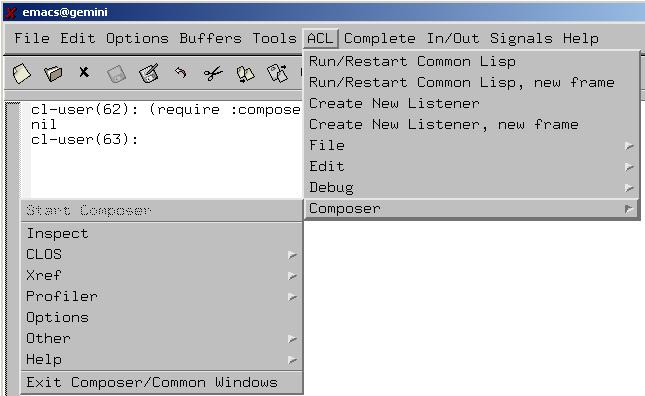
Task: Click the X close-buffer toolbar icon
Action: pos(84,72)
